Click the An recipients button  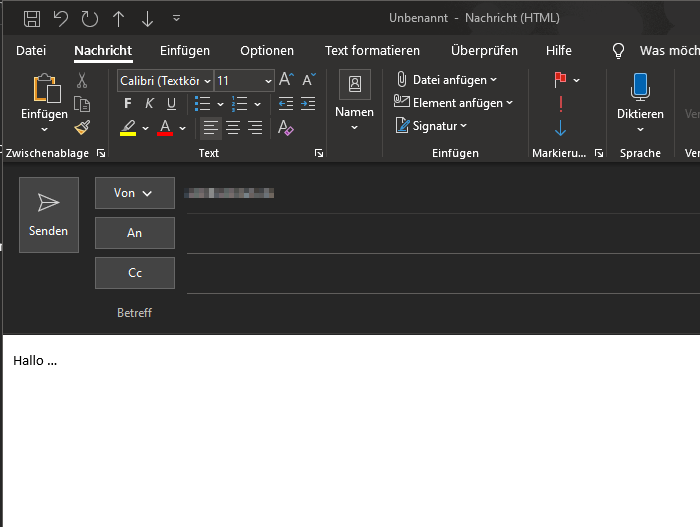click(x=135, y=233)
